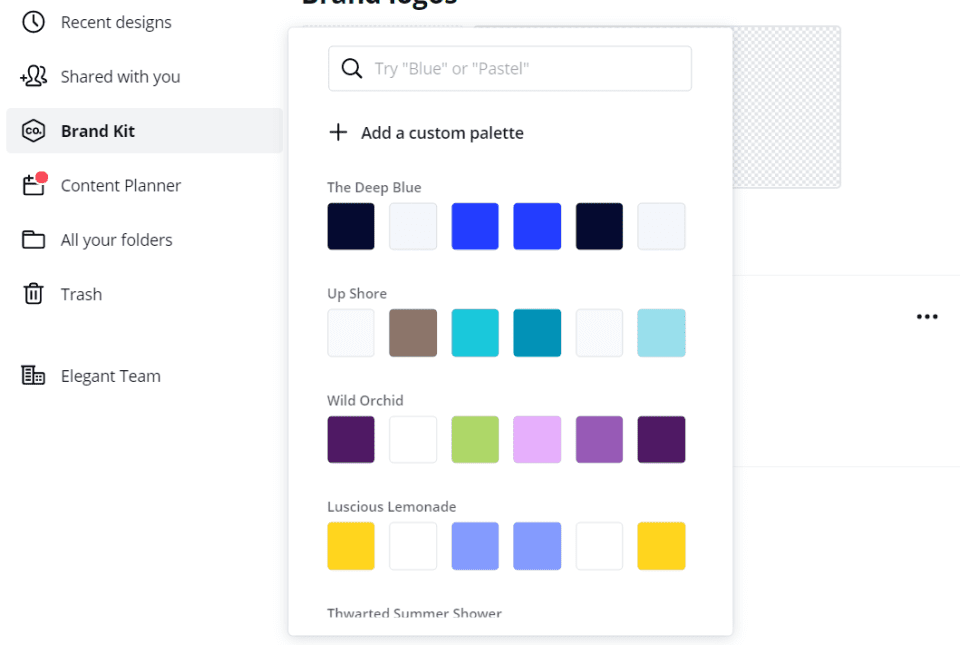Open the Content Planner
Image resolution: width=960 pixels, height=645 pixels.
click(121, 185)
